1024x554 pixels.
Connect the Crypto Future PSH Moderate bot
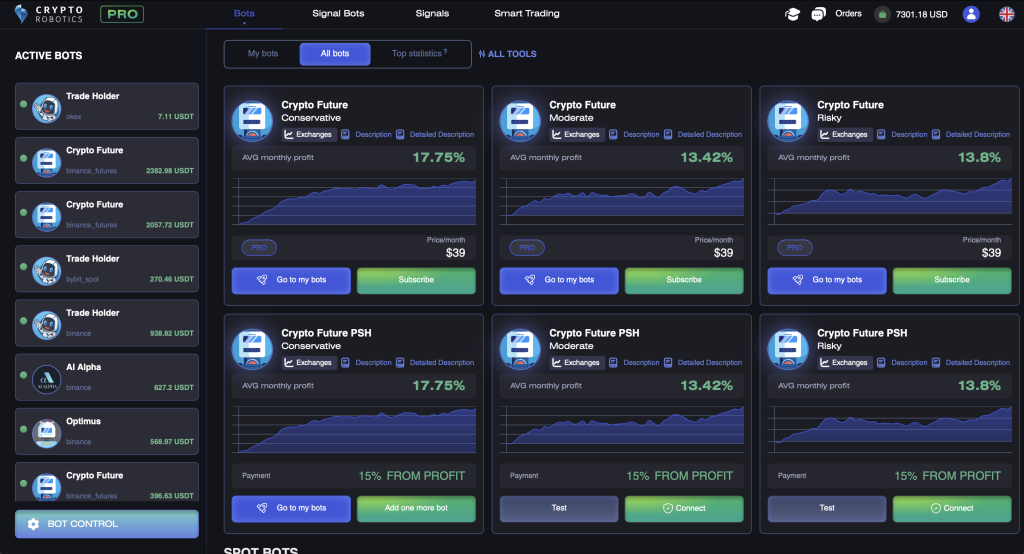point(684,508)
